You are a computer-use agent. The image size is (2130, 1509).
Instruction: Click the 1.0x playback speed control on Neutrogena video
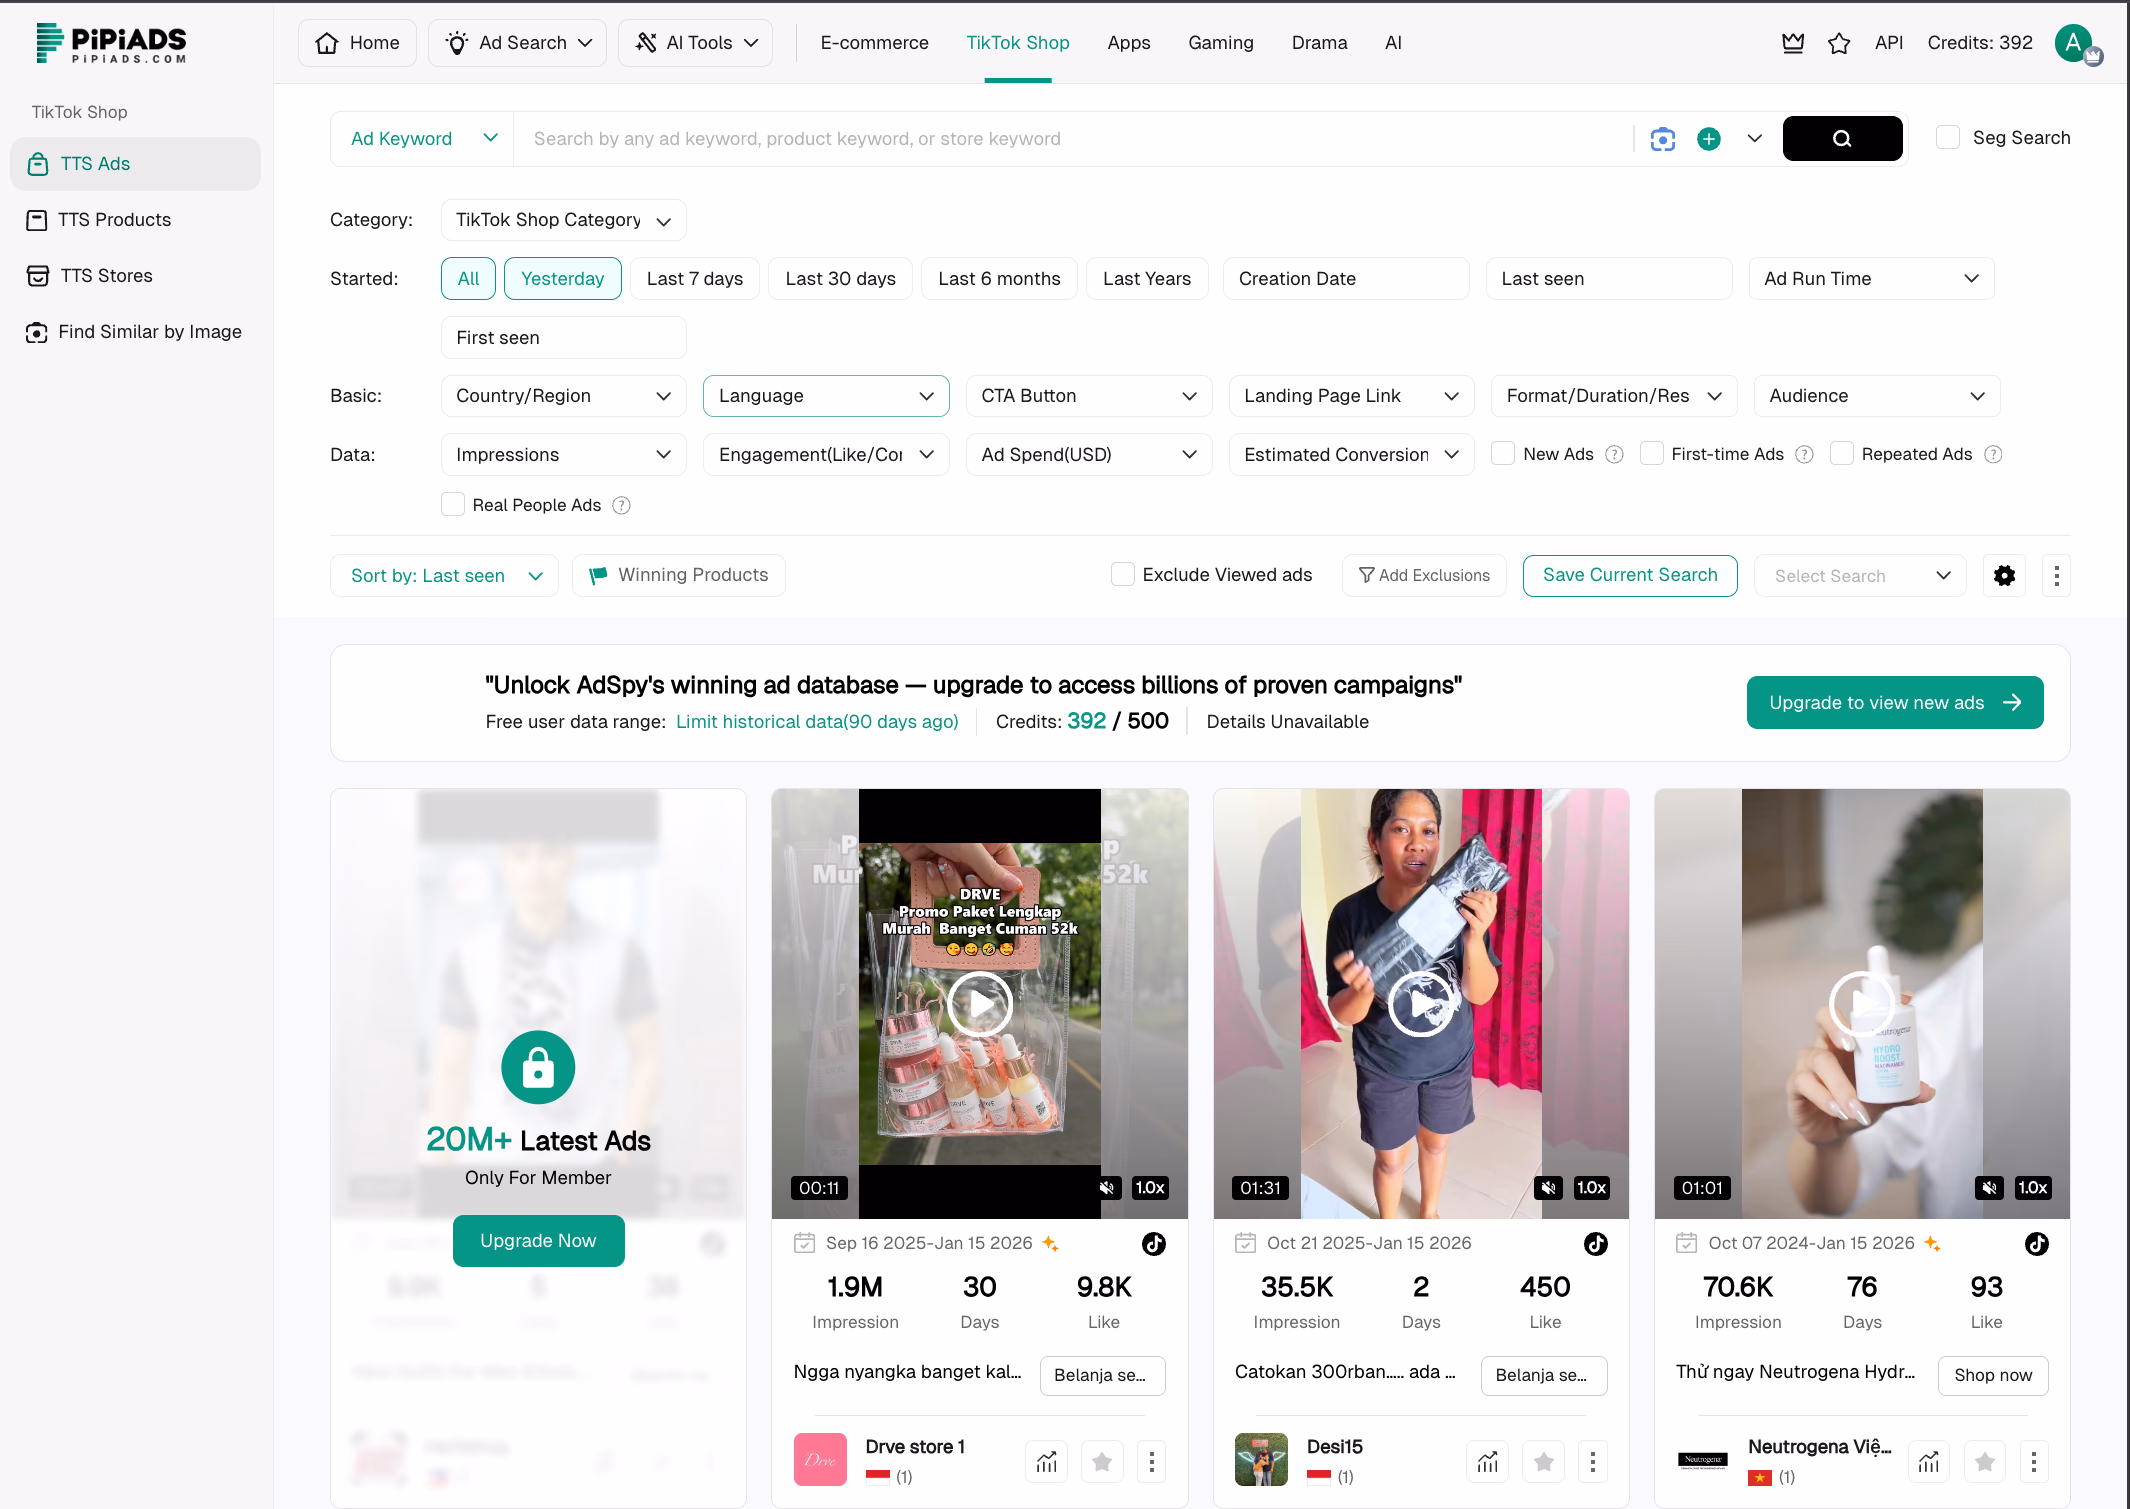(2032, 1188)
